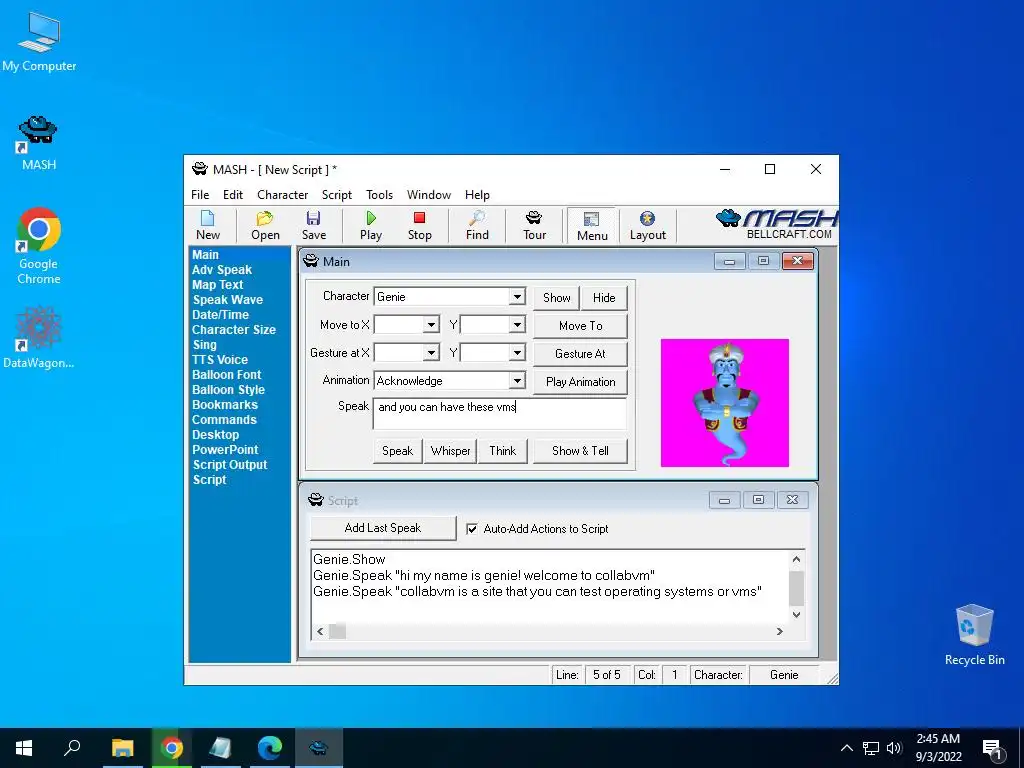Click the script's vertical scrollbar down arrow
Screen dimensions: 1024x768
click(796, 615)
